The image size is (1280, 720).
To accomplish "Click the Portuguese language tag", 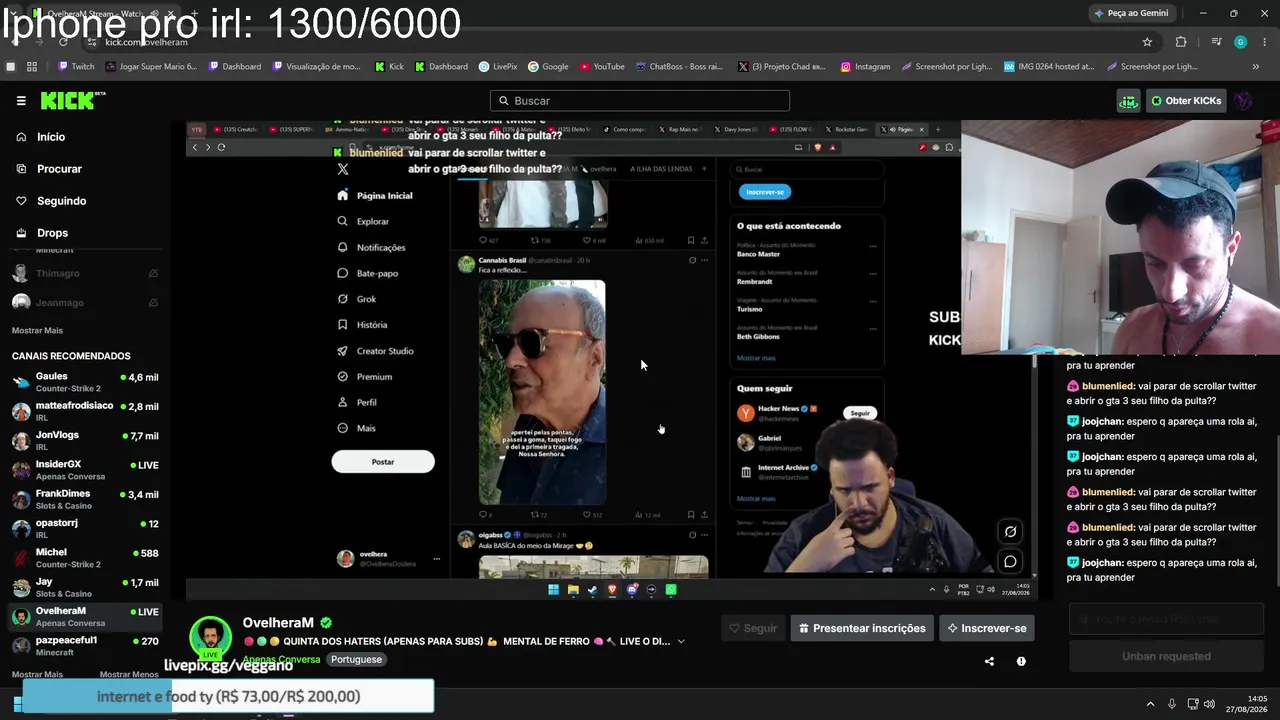I will click(356, 660).
